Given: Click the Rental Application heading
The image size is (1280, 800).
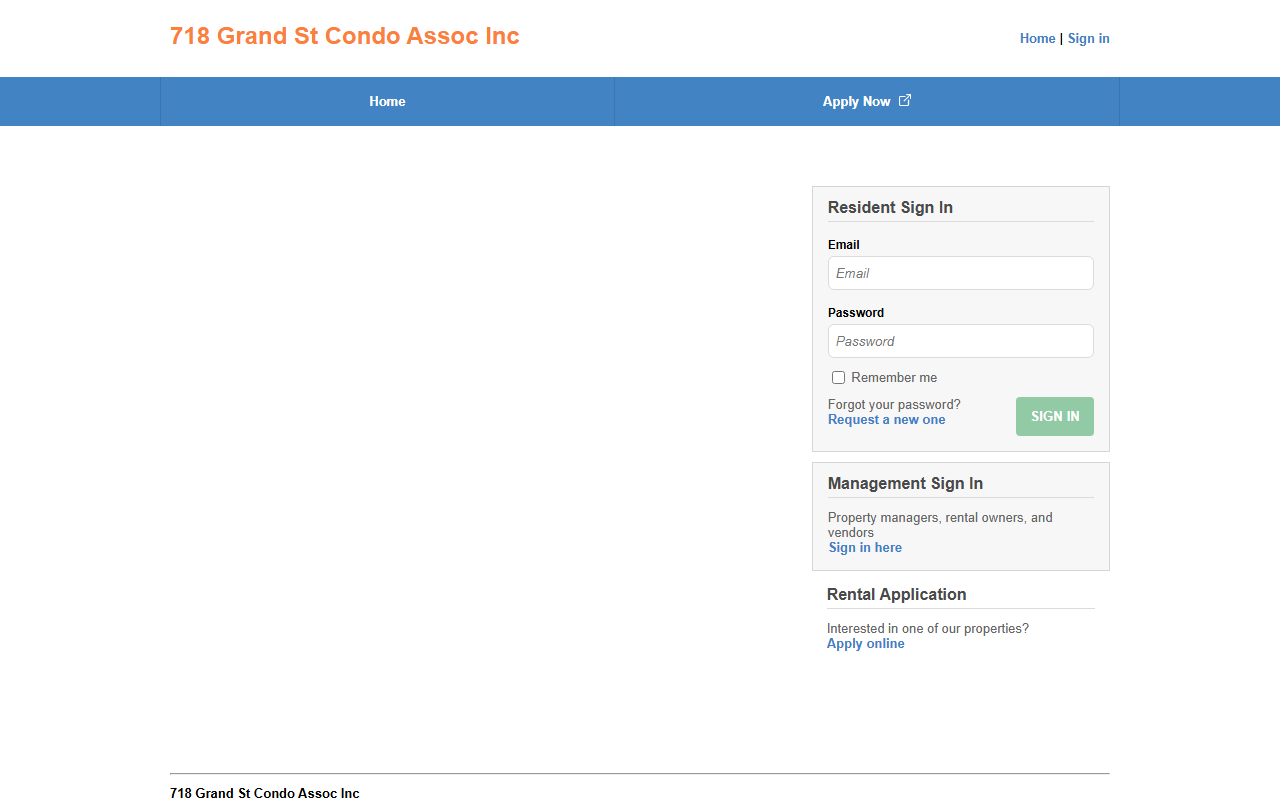Looking at the screenshot, I should pyautogui.click(x=896, y=594).
